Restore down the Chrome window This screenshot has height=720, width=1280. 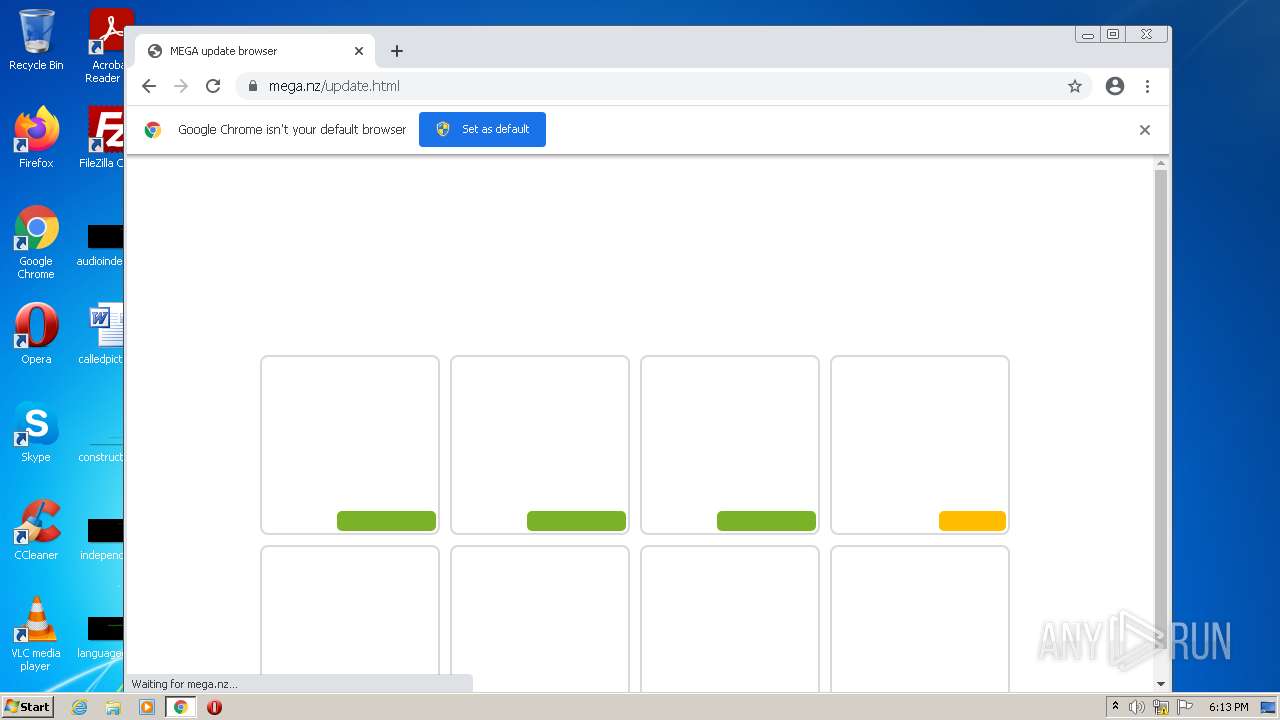[1113, 34]
